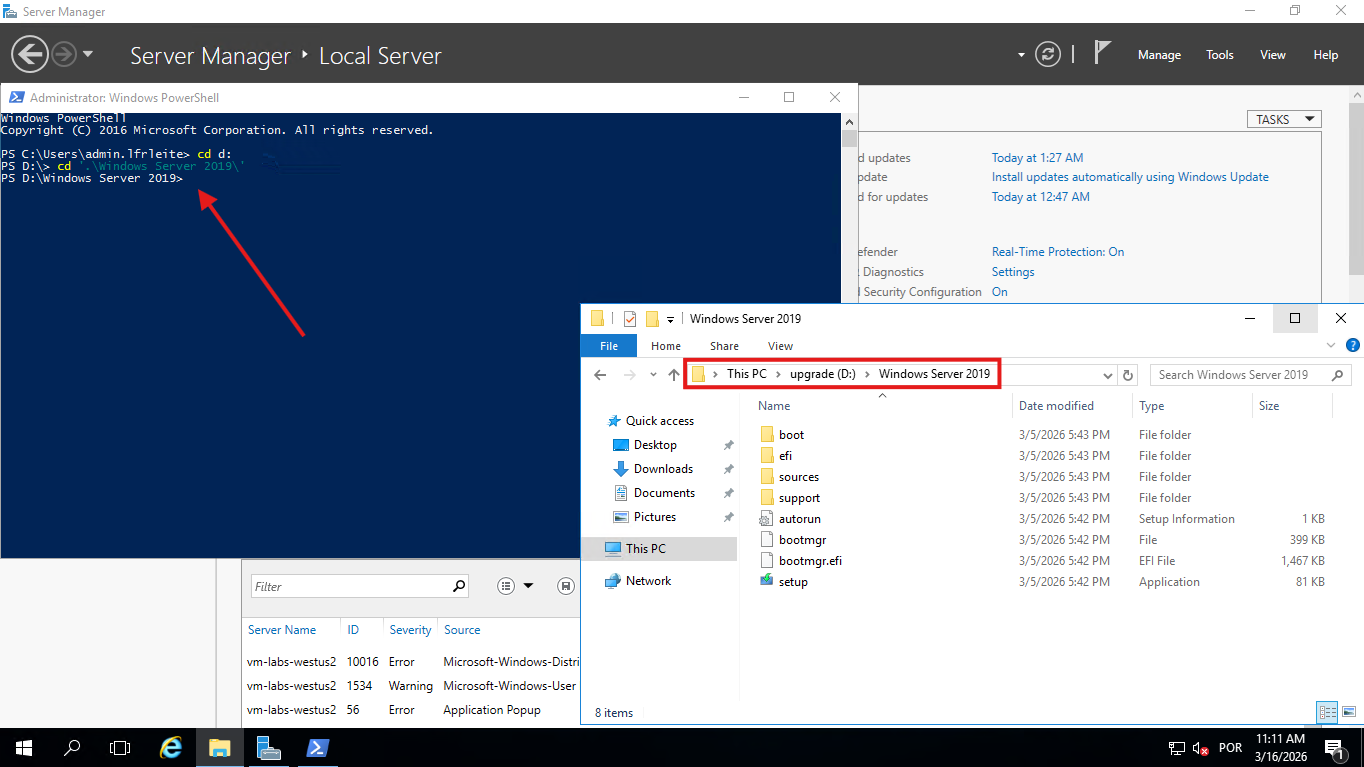Select the sources folder in file list
The height and width of the screenshot is (767, 1364).
coord(798,477)
